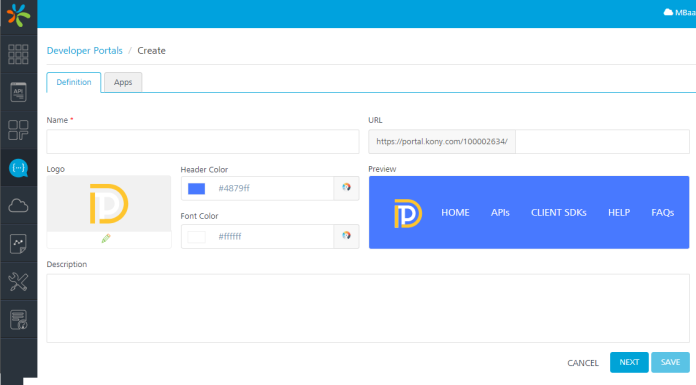Click the blue Header Color swatch

pyautogui.click(x=196, y=189)
